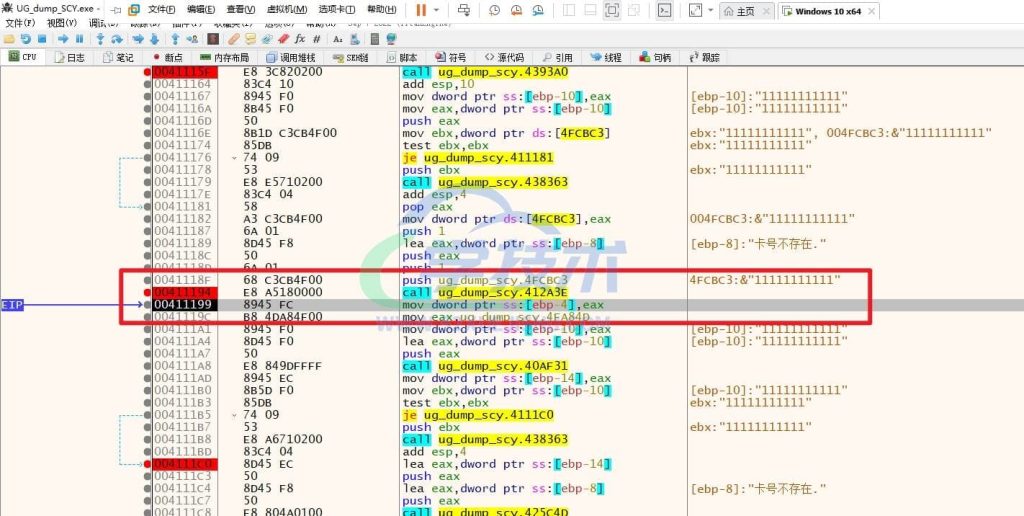
Task: Collapse jump marker at 00411176 row
Action: point(234,158)
